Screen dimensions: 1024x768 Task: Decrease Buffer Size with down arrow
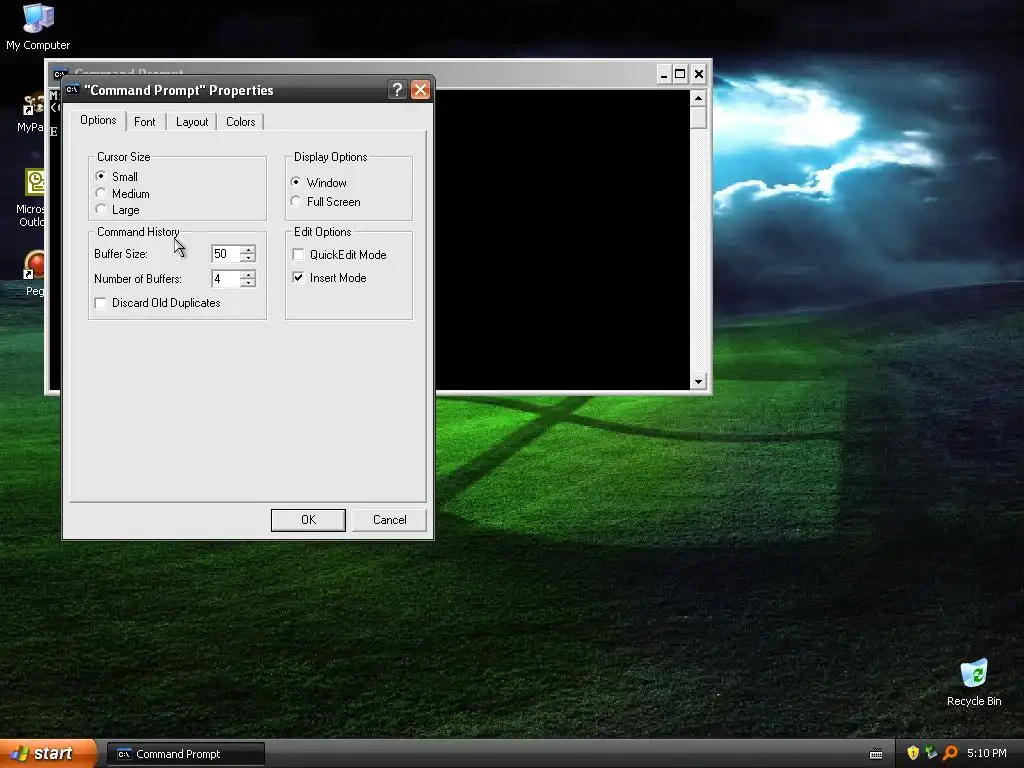(248, 258)
